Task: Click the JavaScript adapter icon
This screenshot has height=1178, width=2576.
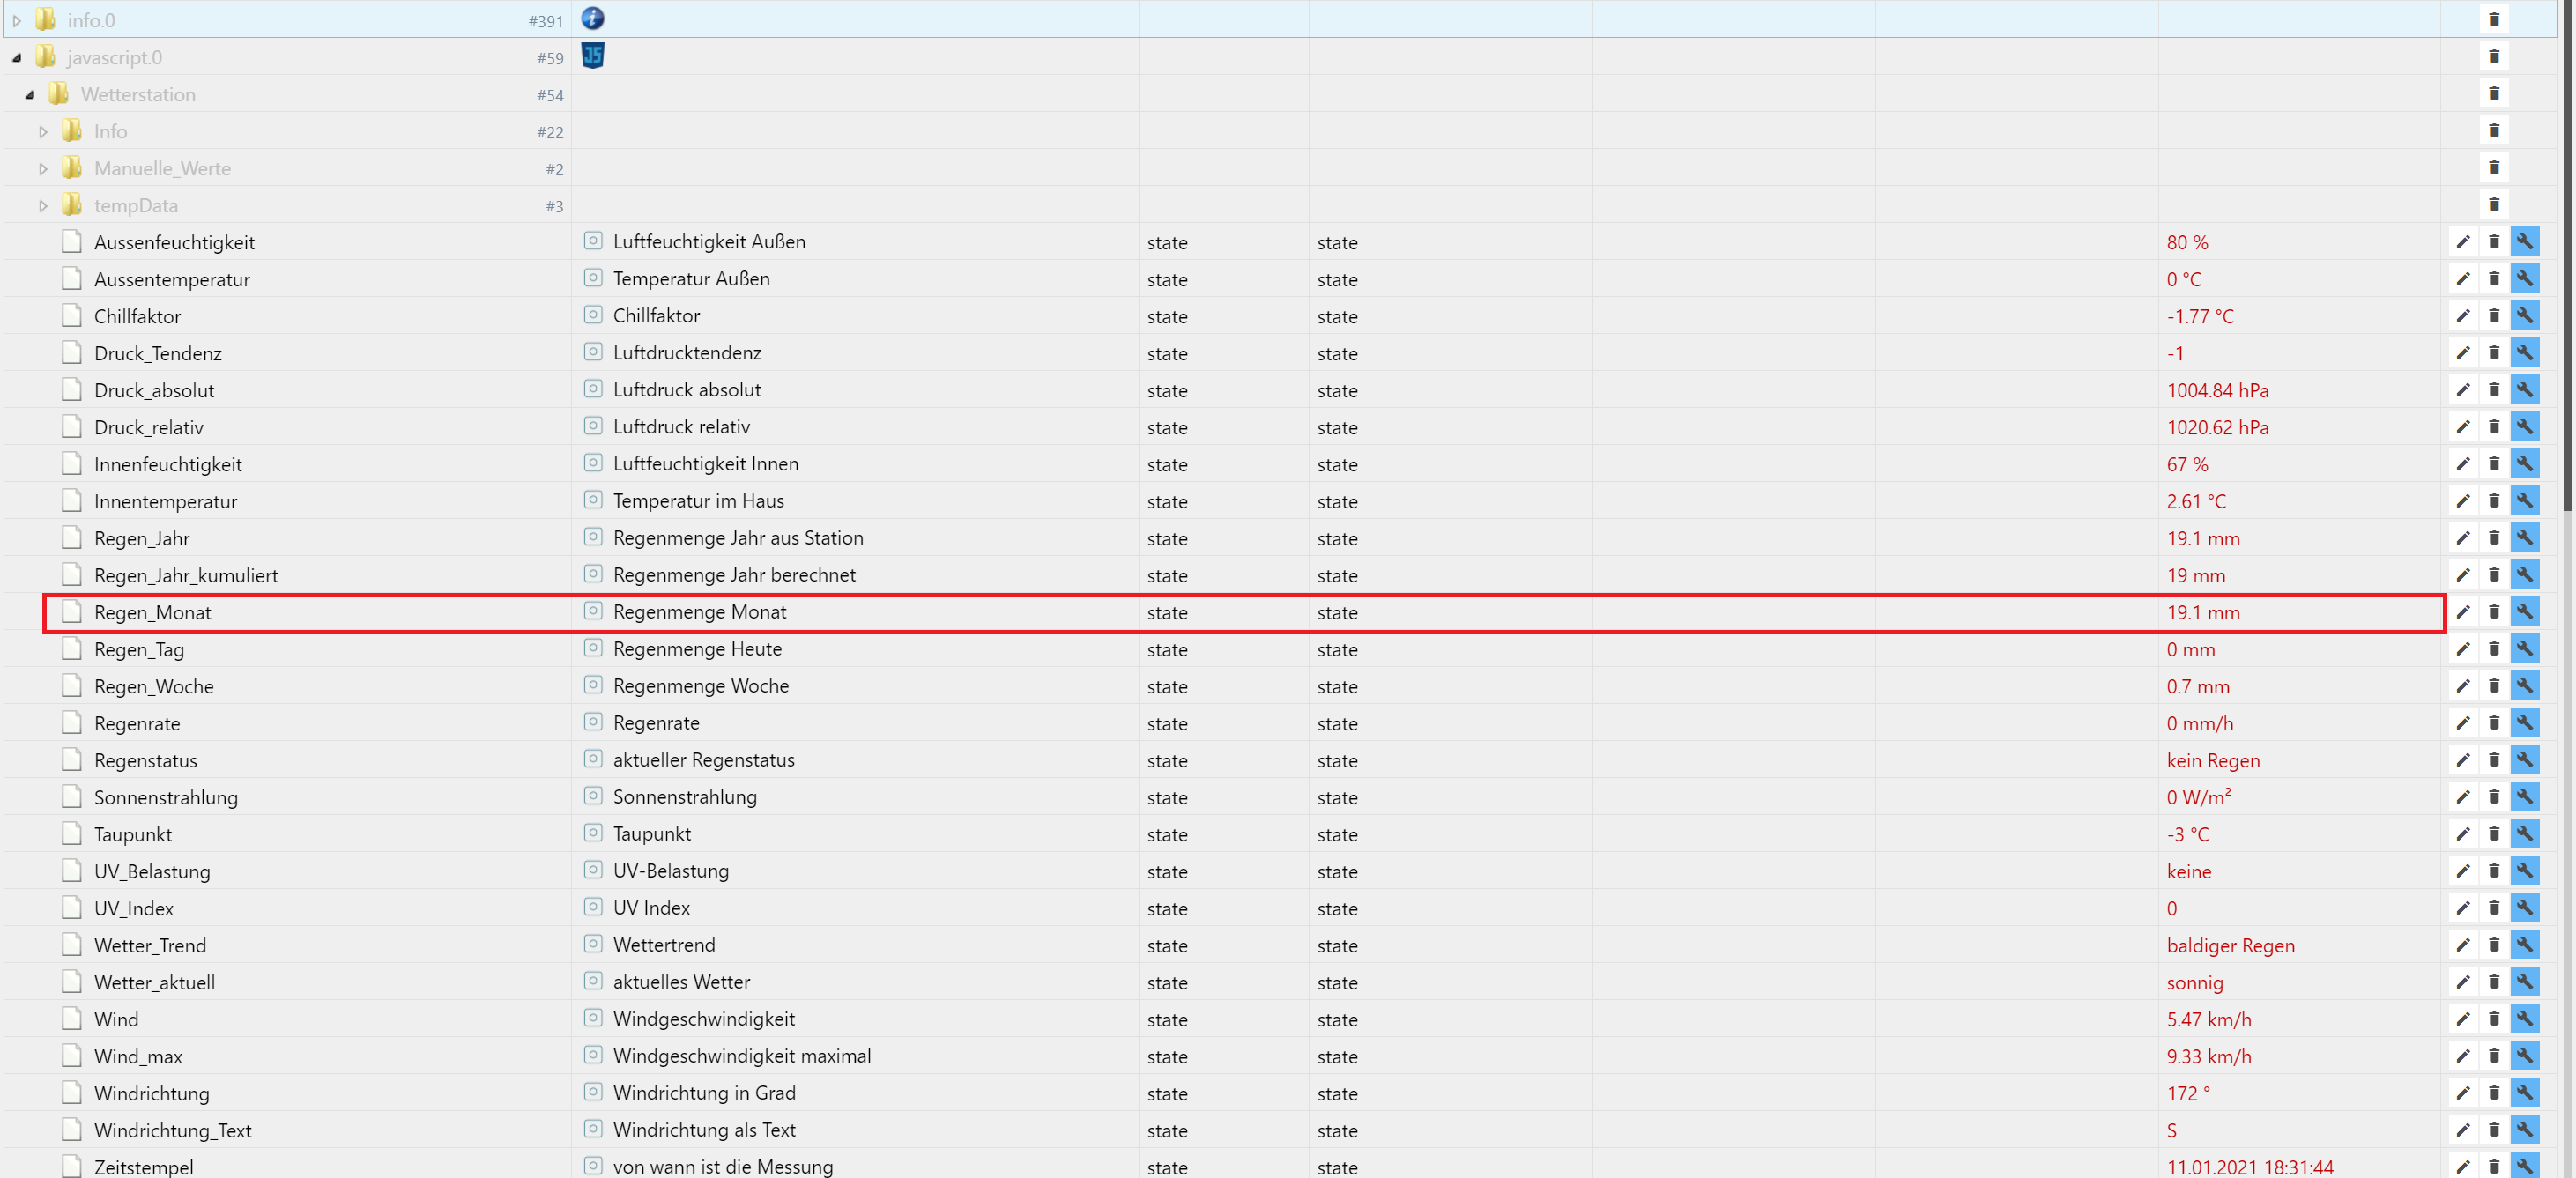Action: point(593,56)
